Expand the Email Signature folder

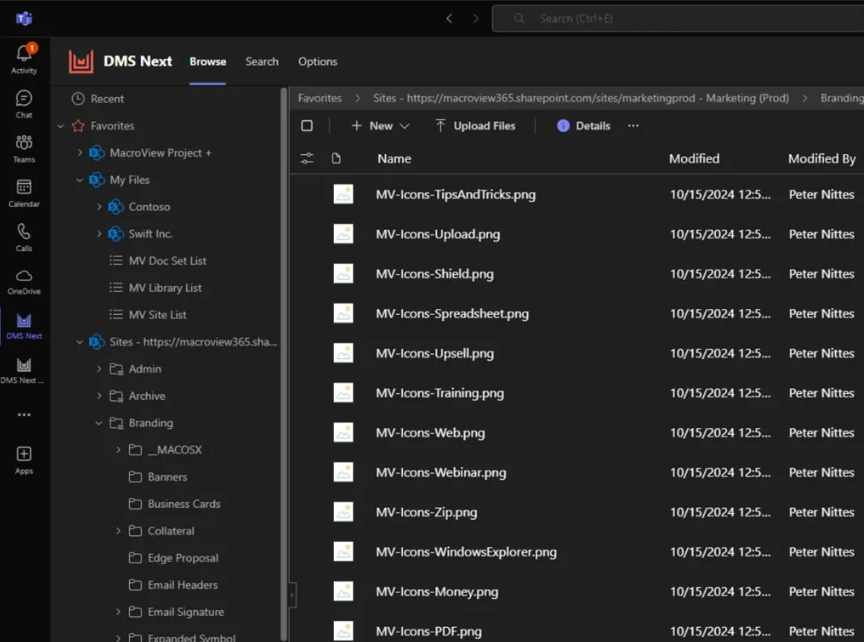pos(118,612)
